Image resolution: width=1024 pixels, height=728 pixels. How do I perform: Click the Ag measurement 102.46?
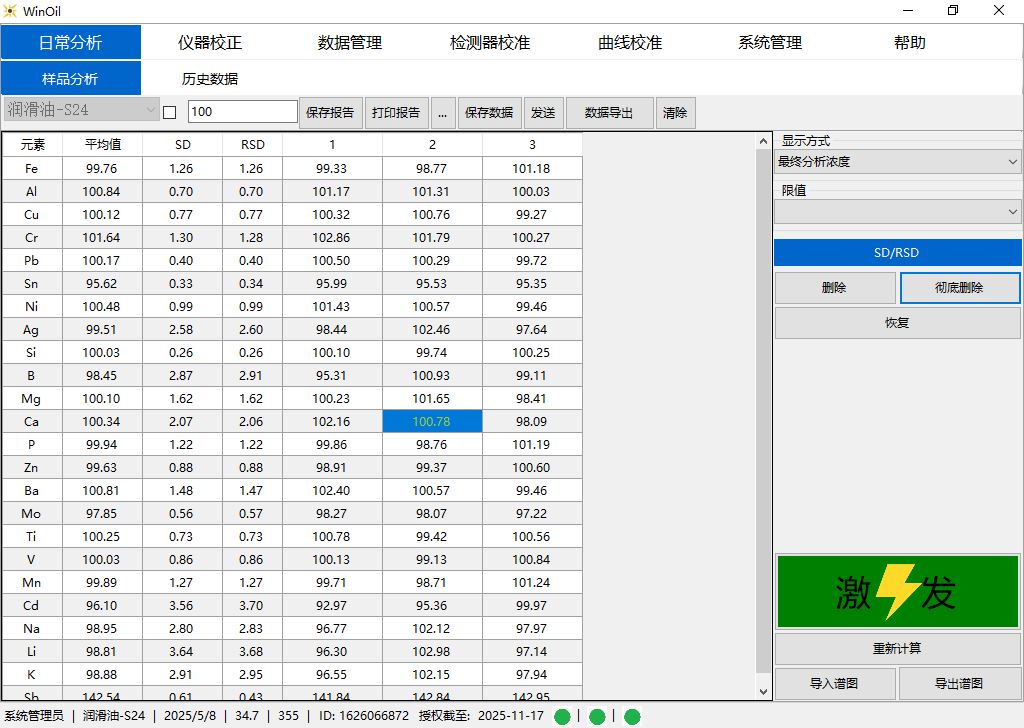coord(432,329)
